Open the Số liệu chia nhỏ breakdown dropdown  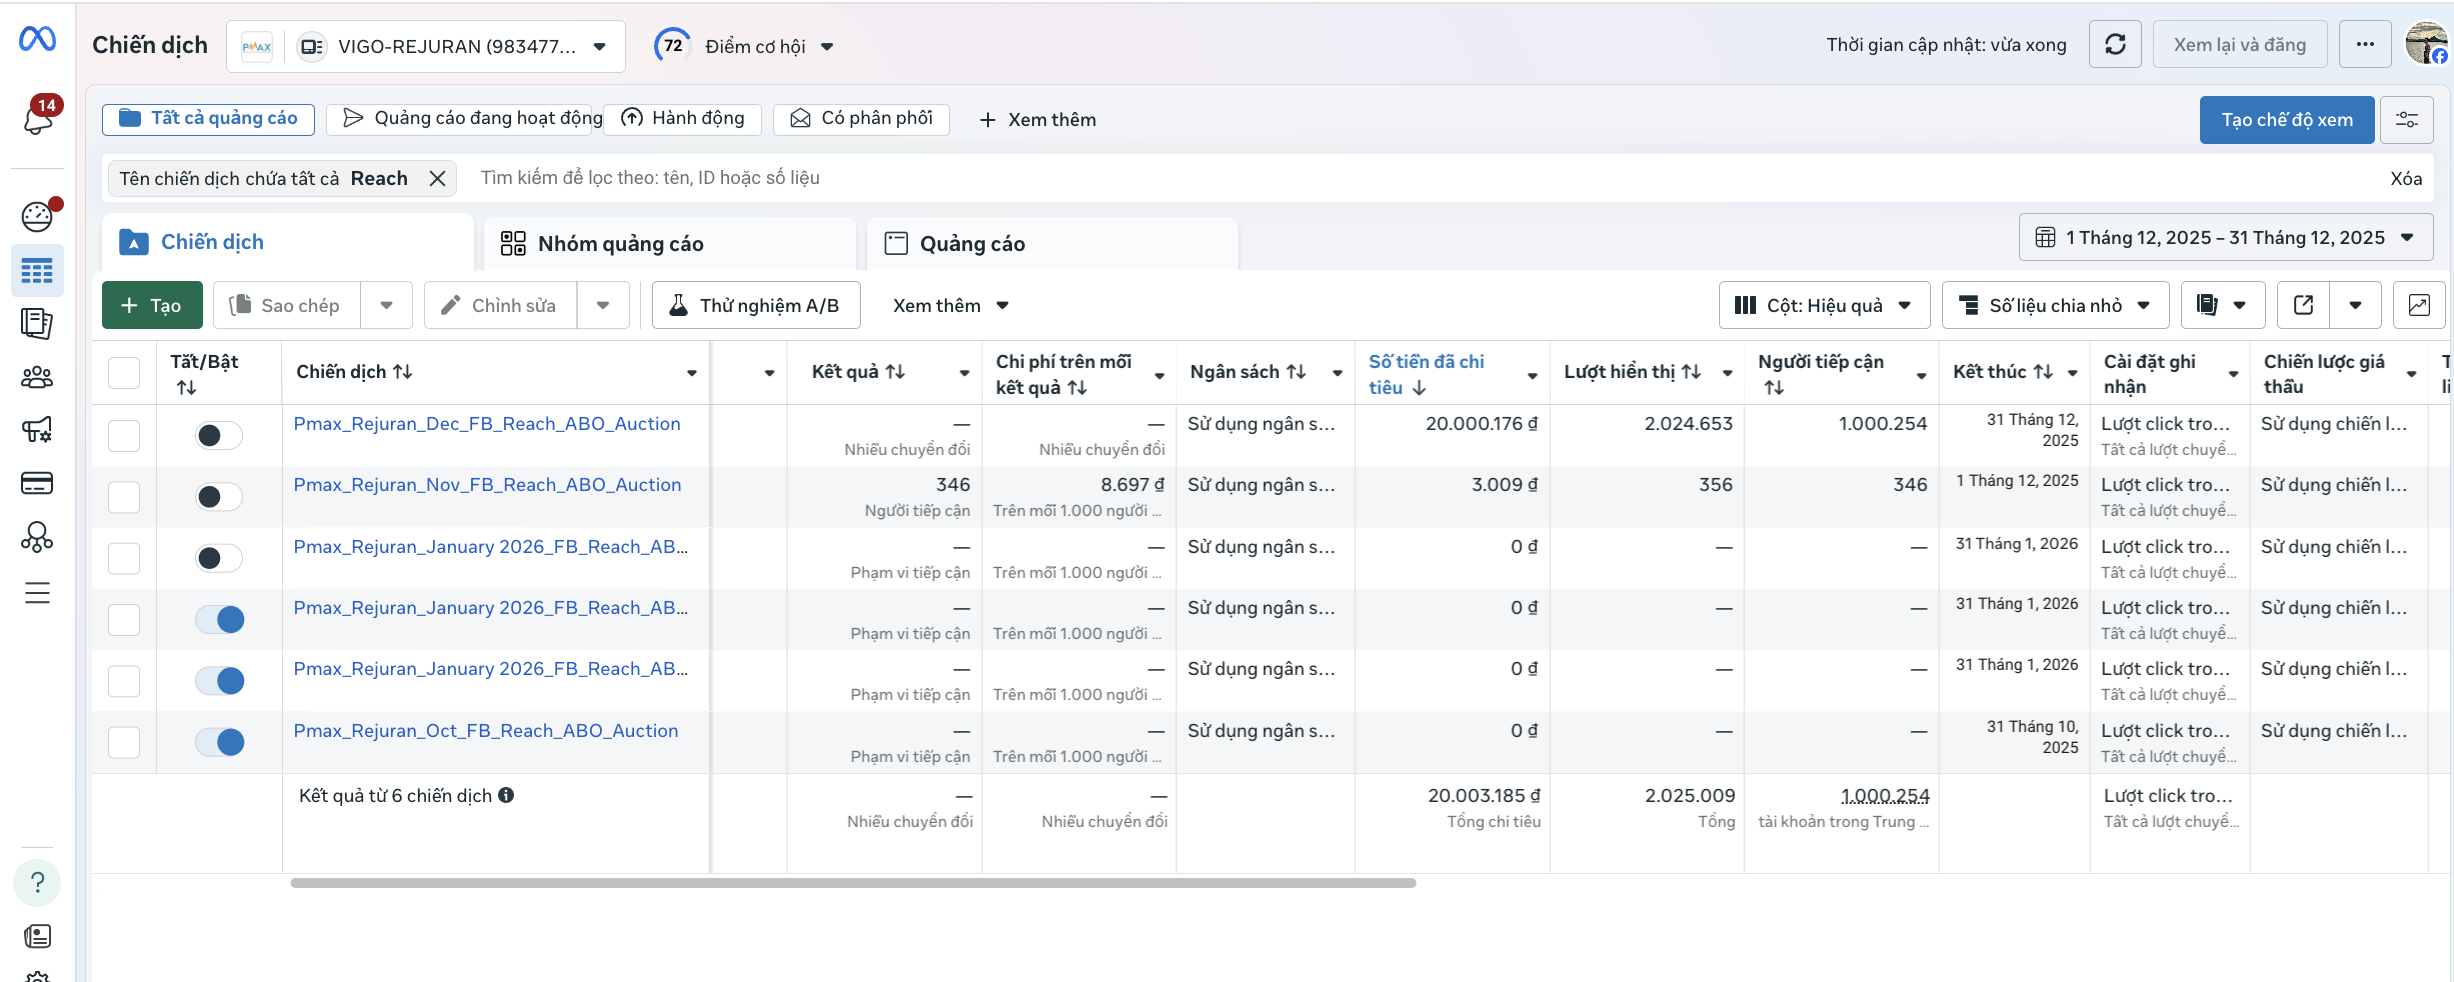point(2054,305)
